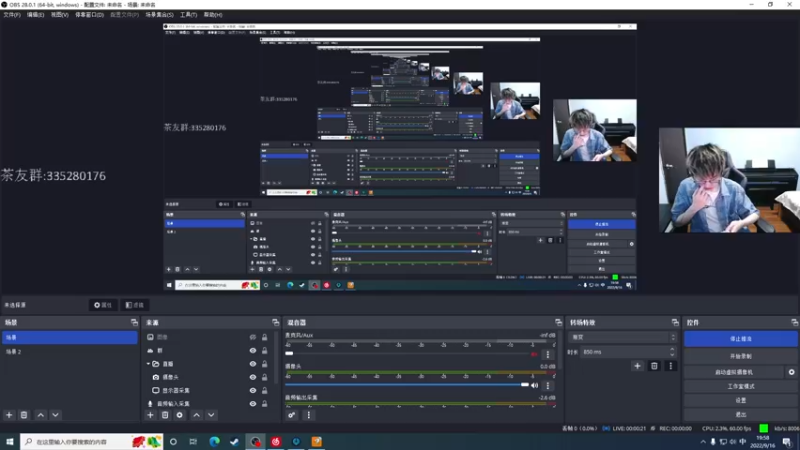Image resolution: width=800 pixels, height=450 pixels.
Task: Open options menu for camera audio channel
Action: [548, 386]
